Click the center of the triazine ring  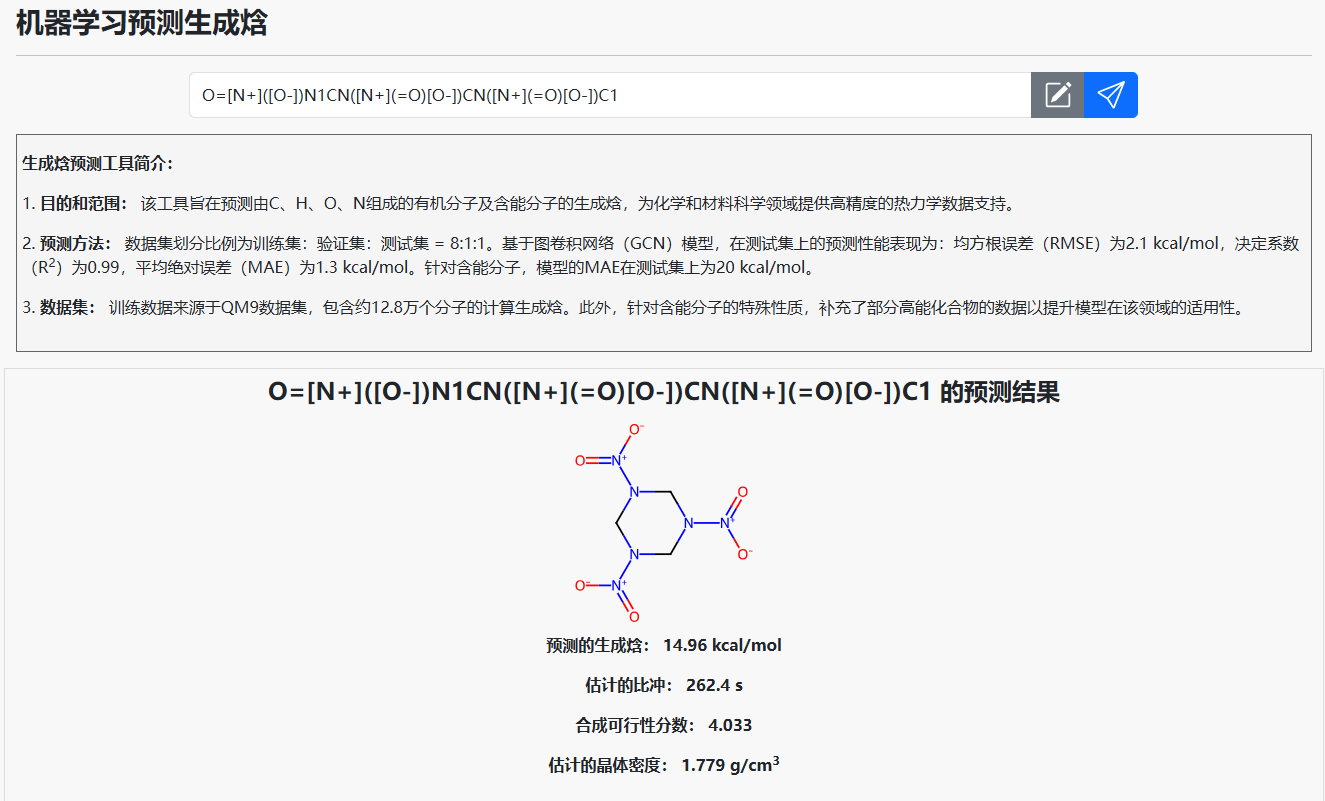[x=652, y=523]
